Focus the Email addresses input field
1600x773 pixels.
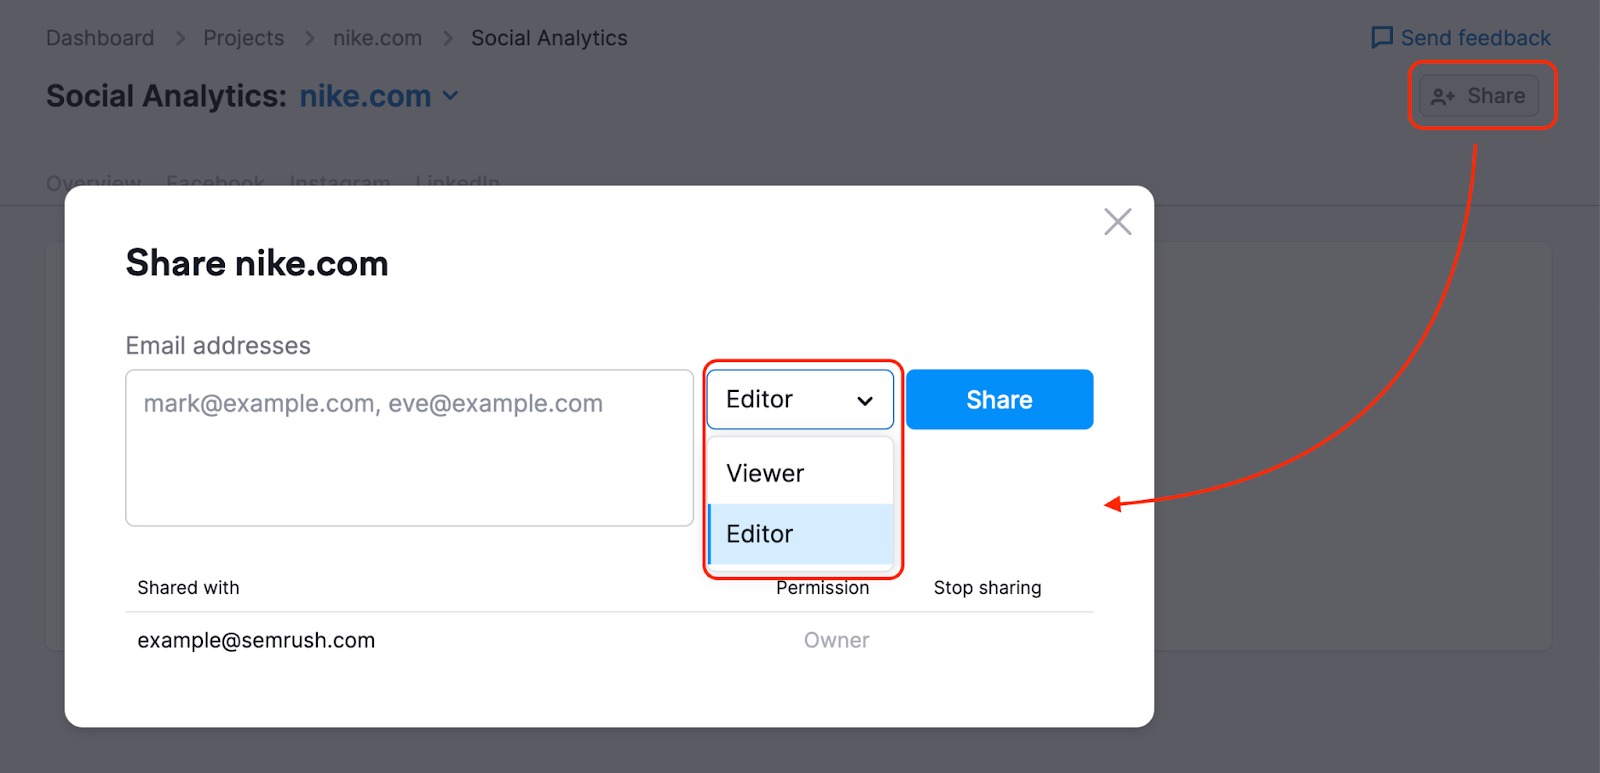coord(409,447)
